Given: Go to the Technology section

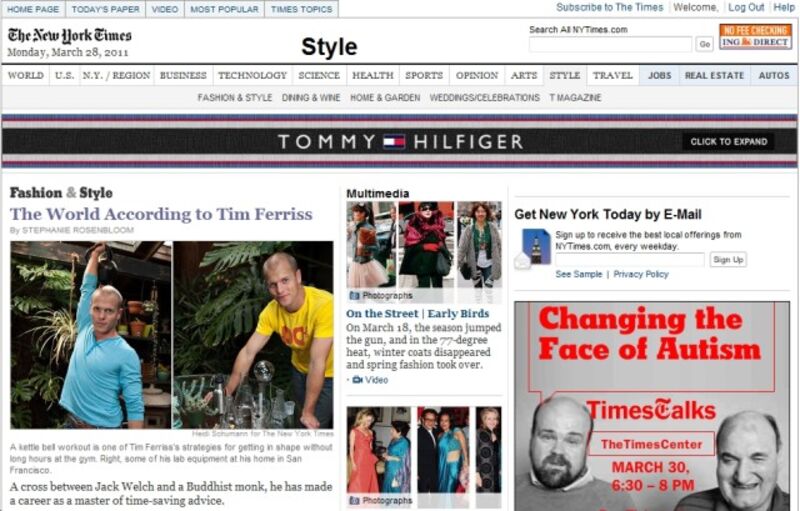Looking at the screenshot, I should tap(253, 75).
